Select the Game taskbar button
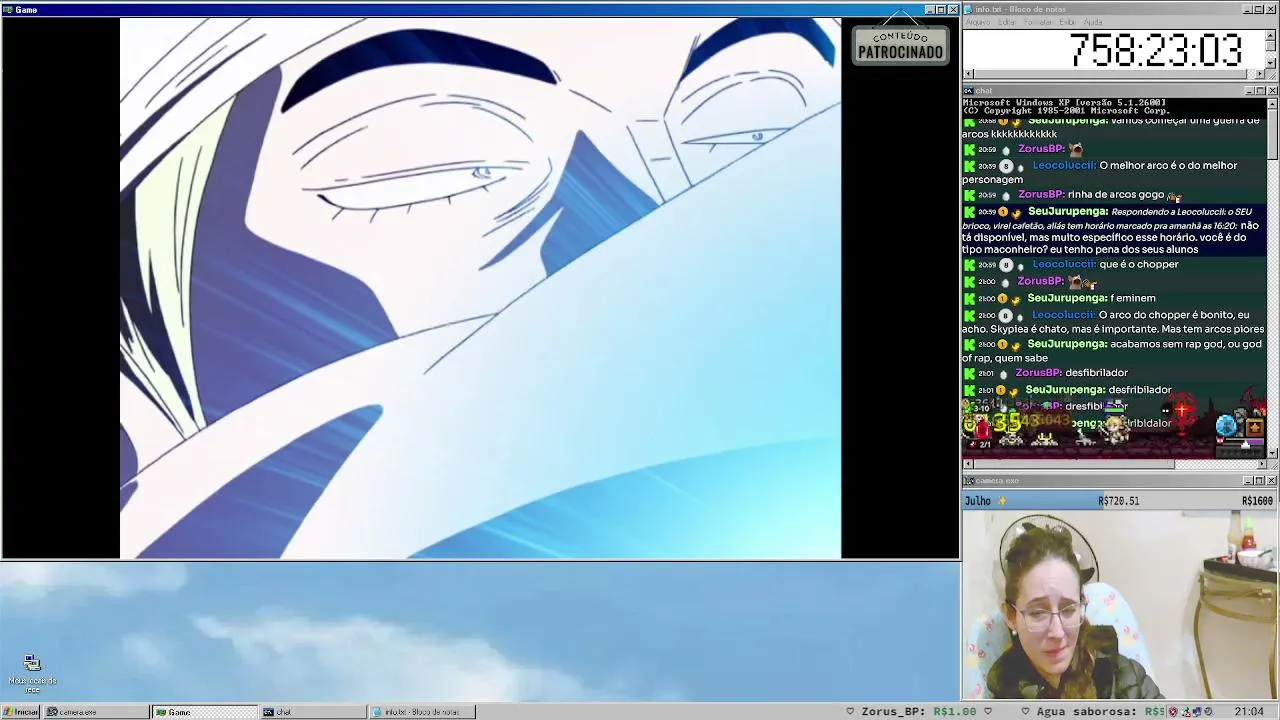Image resolution: width=1280 pixels, height=720 pixels. pyautogui.click(x=205, y=712)
